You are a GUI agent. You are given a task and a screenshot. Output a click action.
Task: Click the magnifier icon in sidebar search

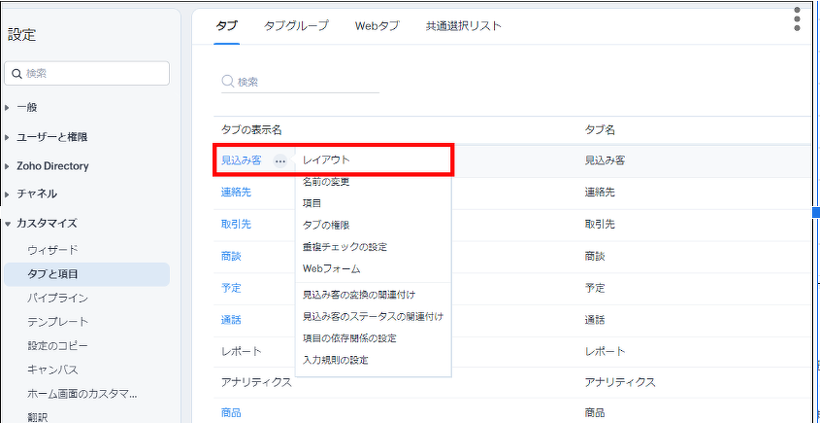(17, 73)
